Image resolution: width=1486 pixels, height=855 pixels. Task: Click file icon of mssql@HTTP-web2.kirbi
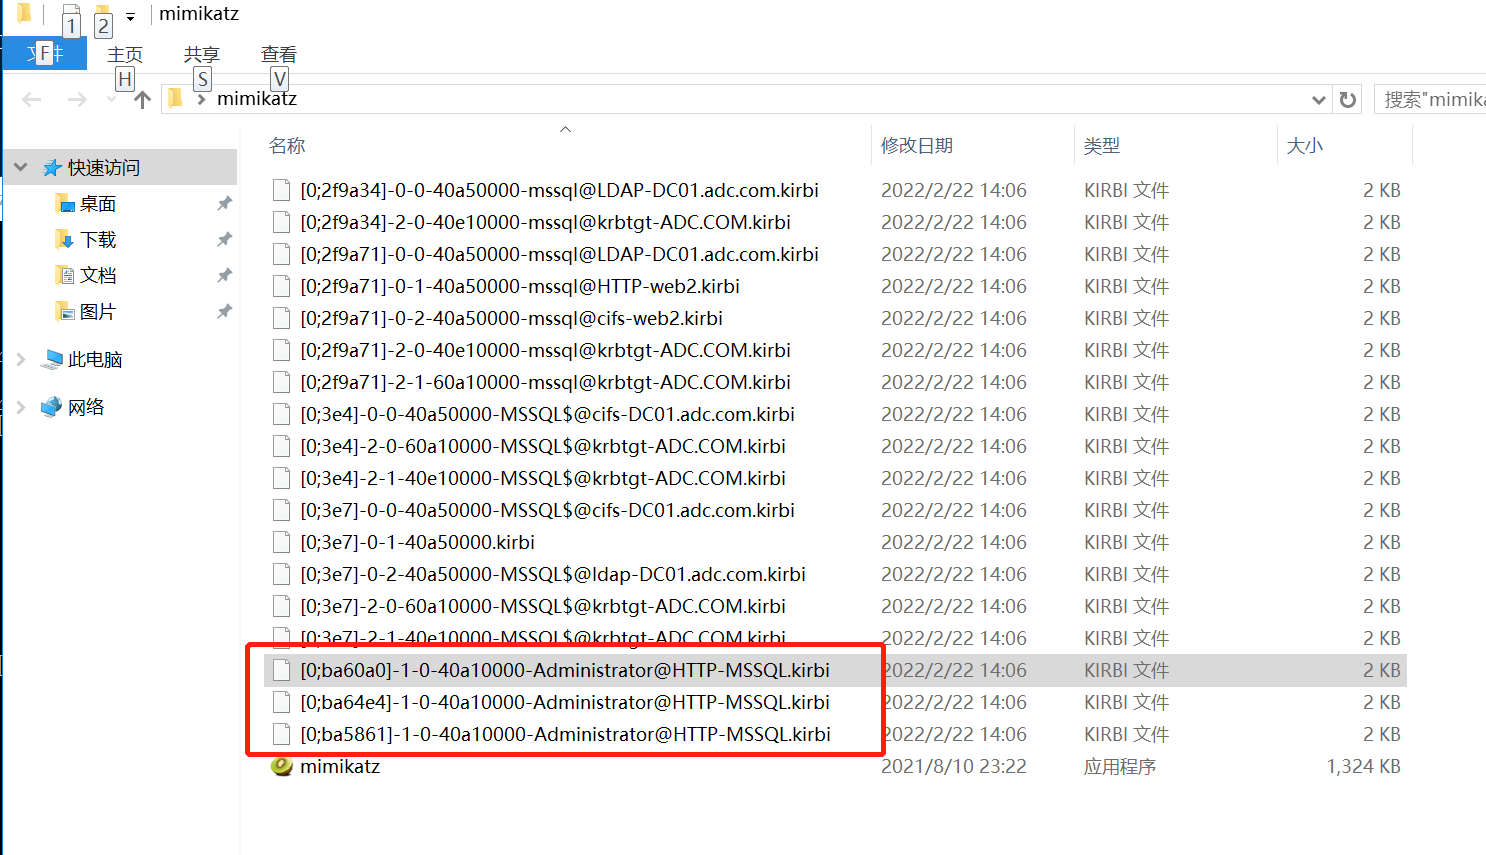[x=282, y=286]
